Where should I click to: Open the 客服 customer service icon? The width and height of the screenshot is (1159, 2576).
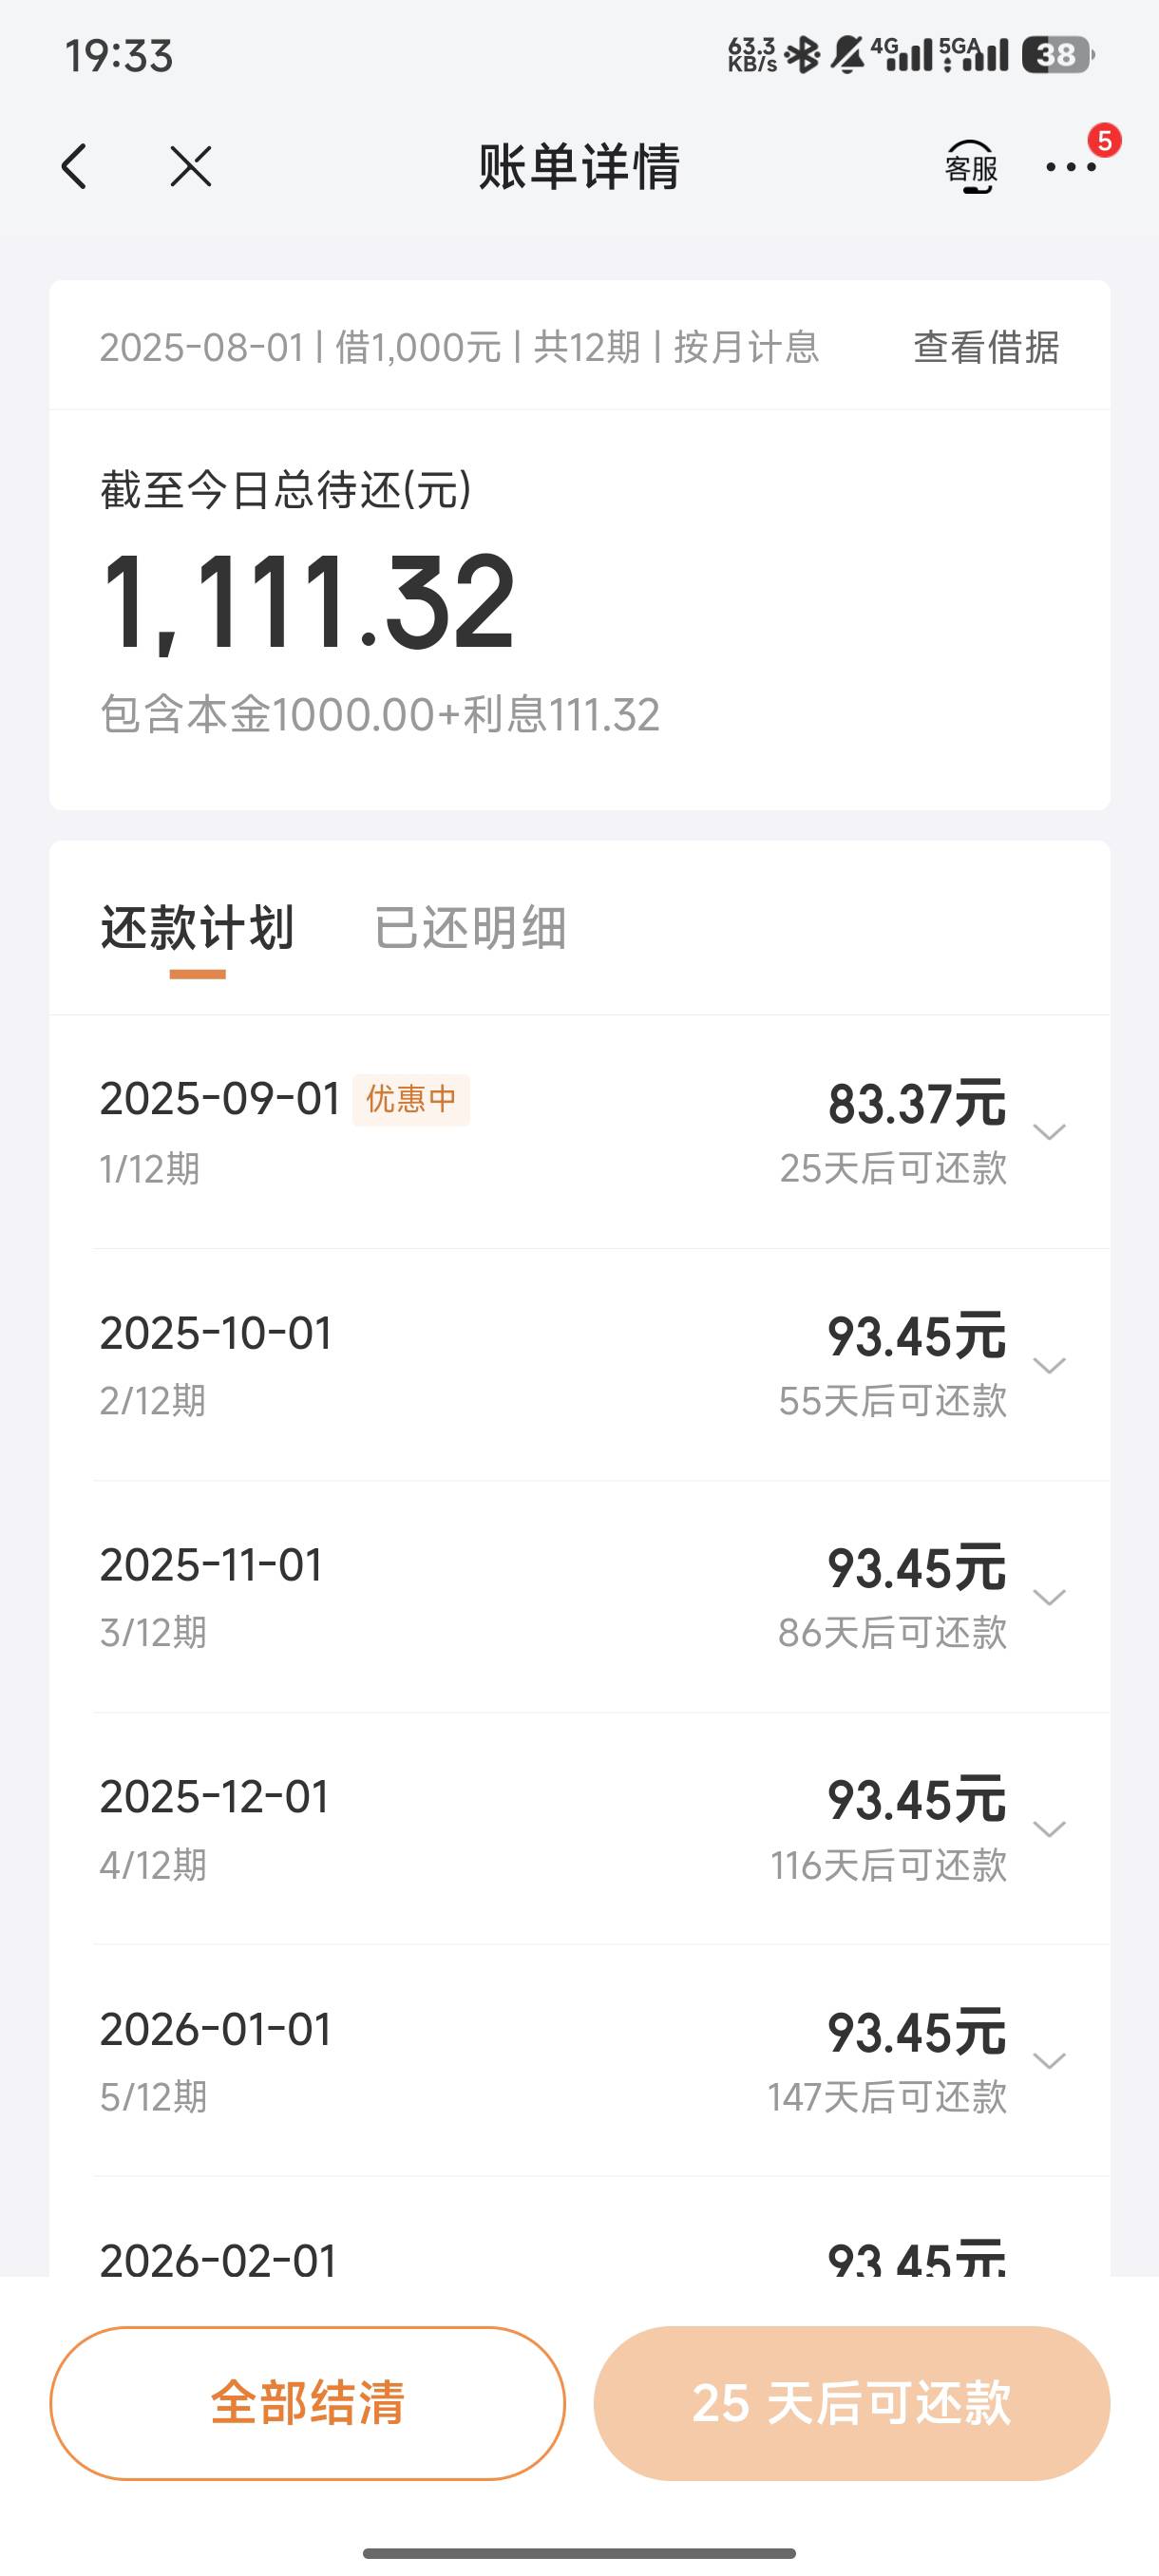(x=971, y=167)
